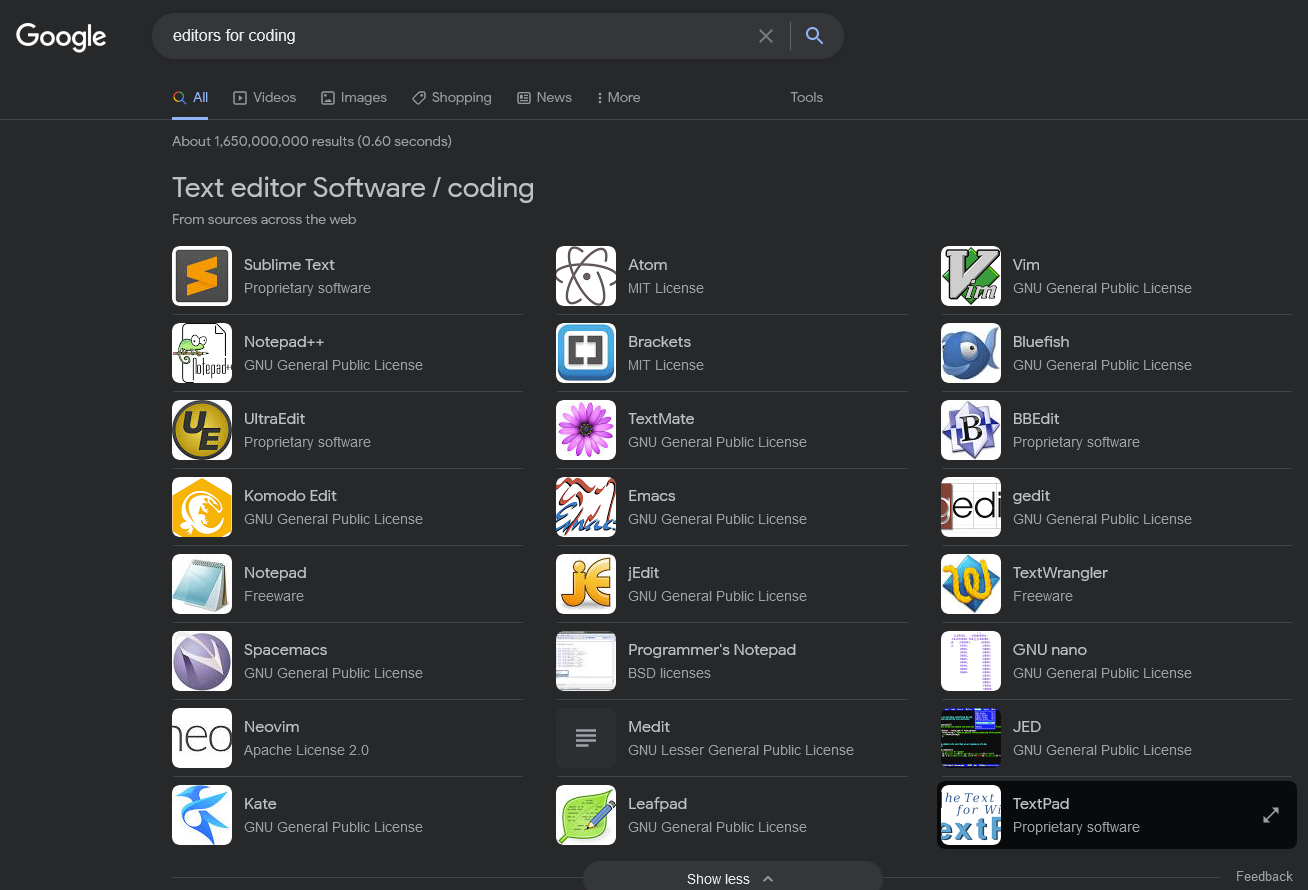Click the Programmer's Notepad screenshot thumbnail
This screenshot has height=890, width=1308.
[x=586, y=661]
